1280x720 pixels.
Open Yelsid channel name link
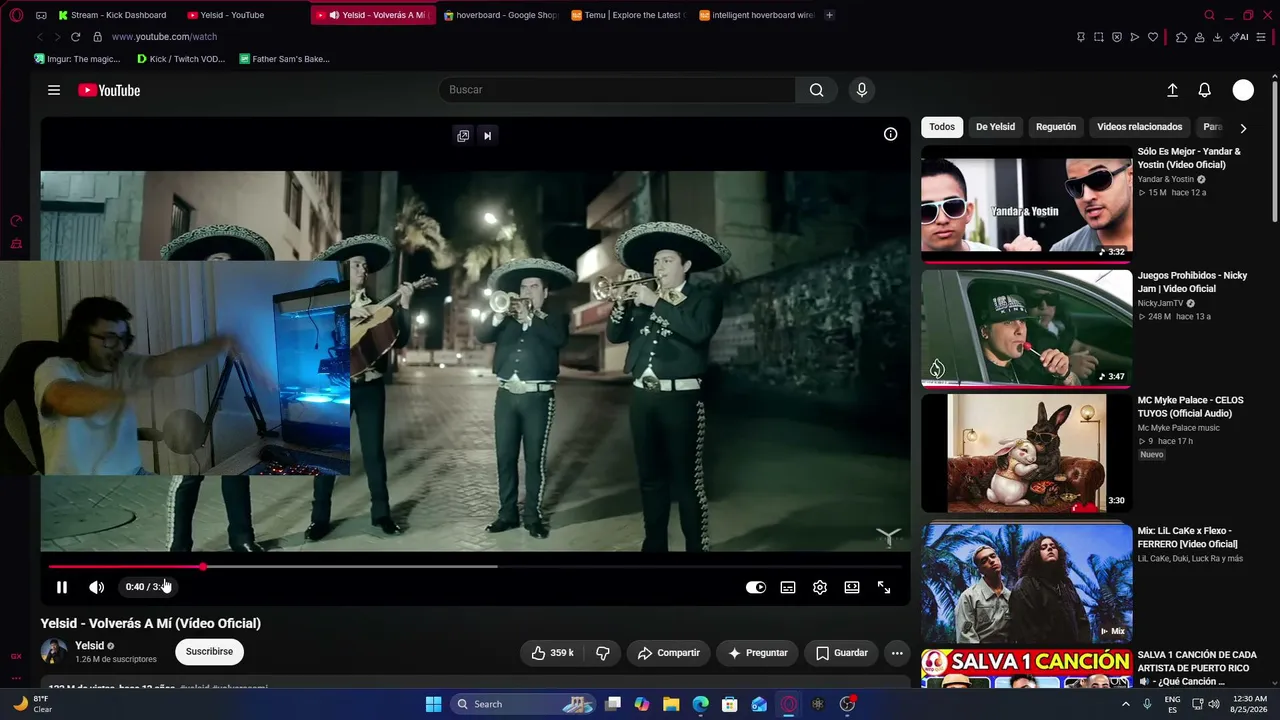tap(90, 646)
